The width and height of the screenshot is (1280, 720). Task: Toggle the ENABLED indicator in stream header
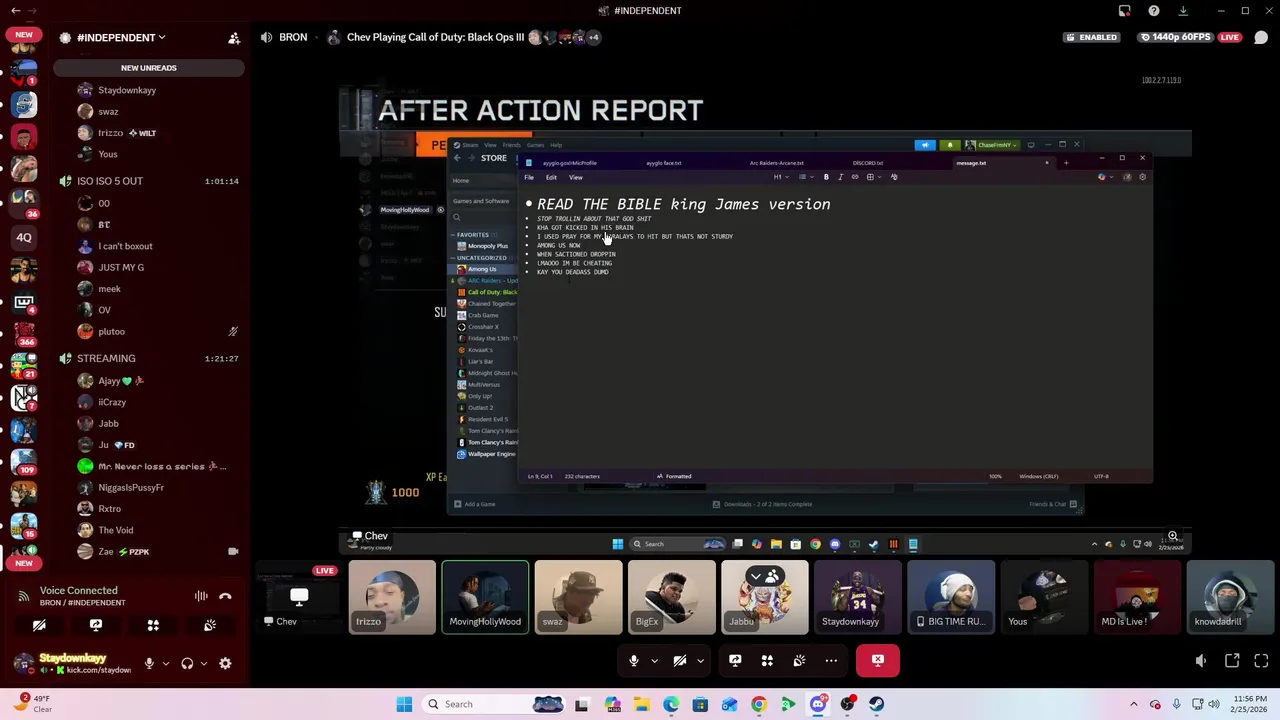(1091, 37)
